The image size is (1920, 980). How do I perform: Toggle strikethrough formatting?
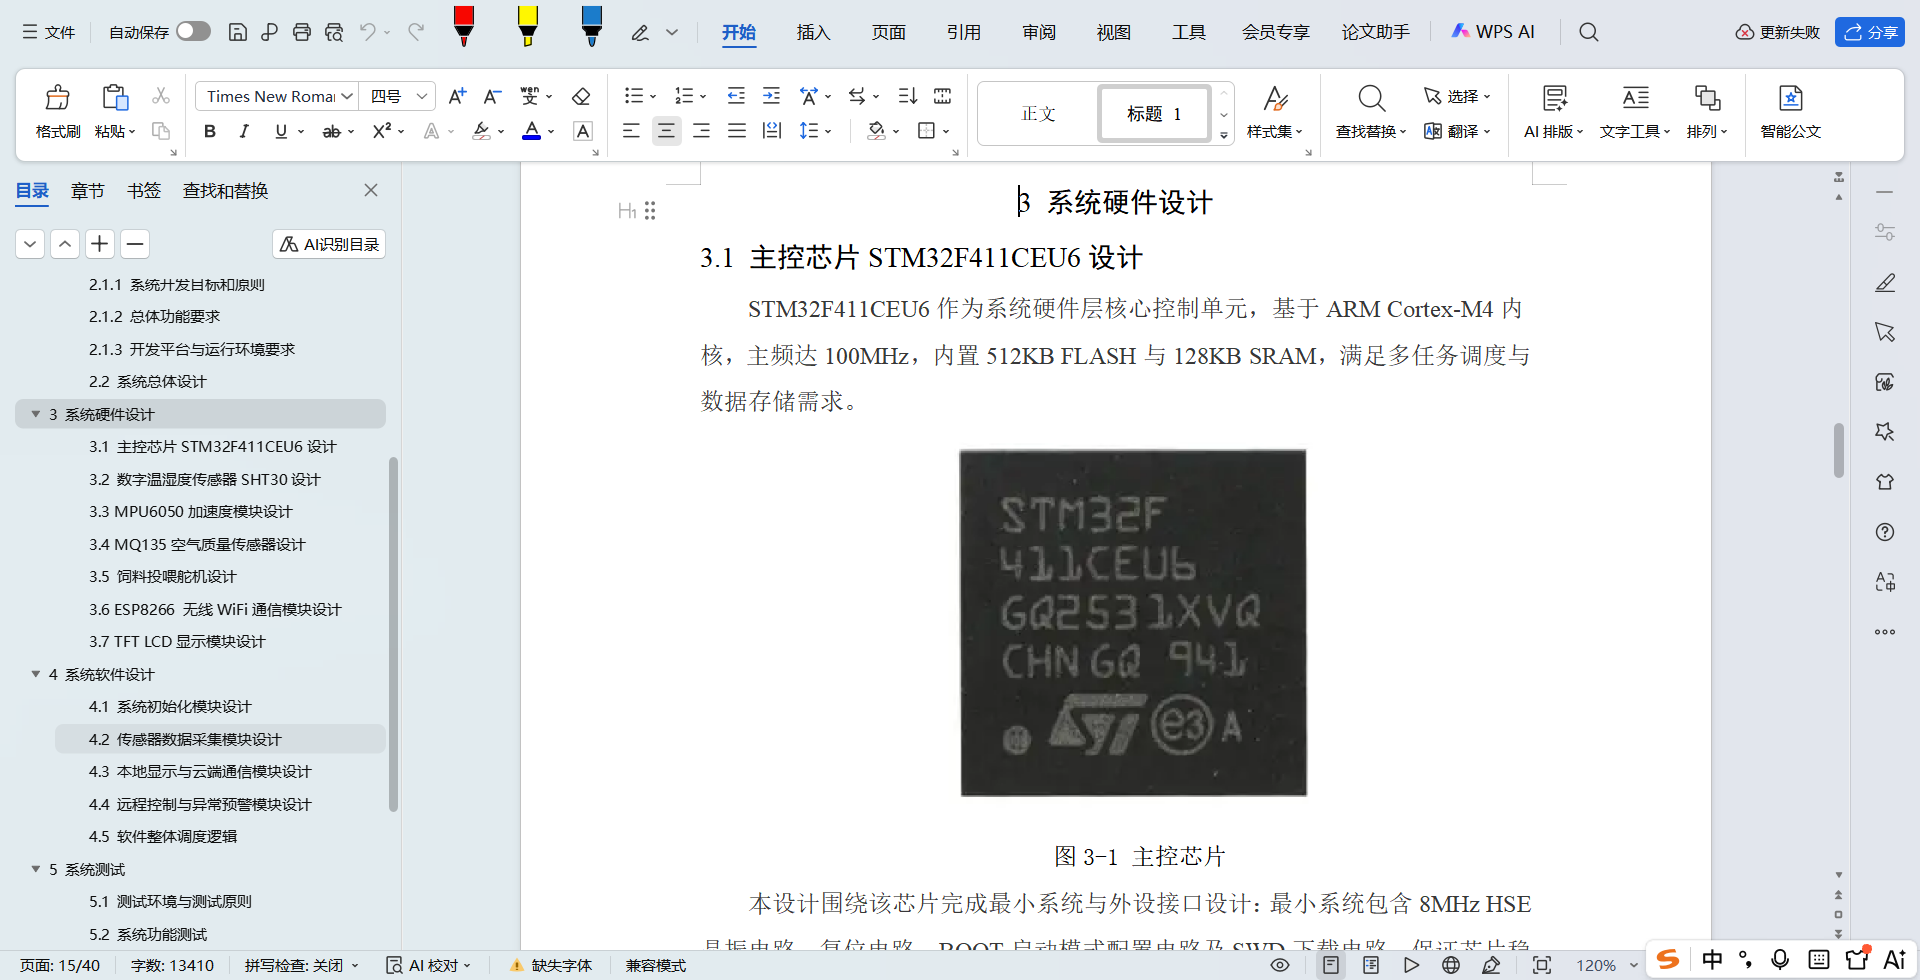(x=331, y=131)
